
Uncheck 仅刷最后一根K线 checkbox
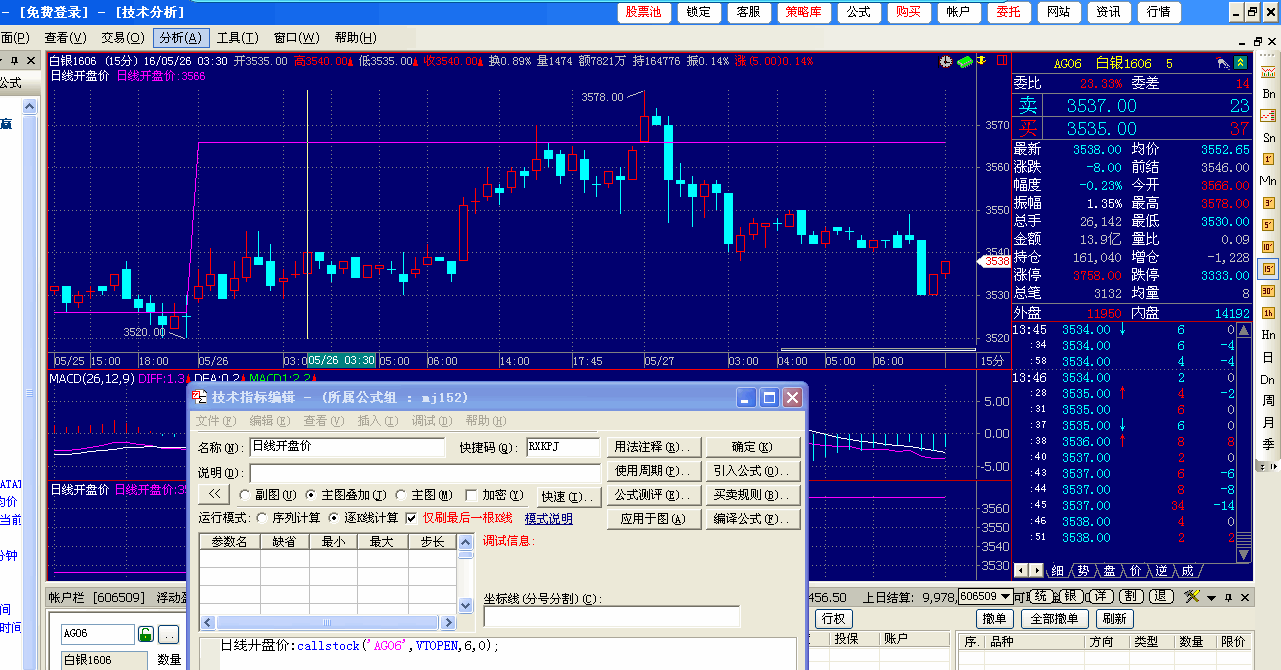click(x=411, y=518)
